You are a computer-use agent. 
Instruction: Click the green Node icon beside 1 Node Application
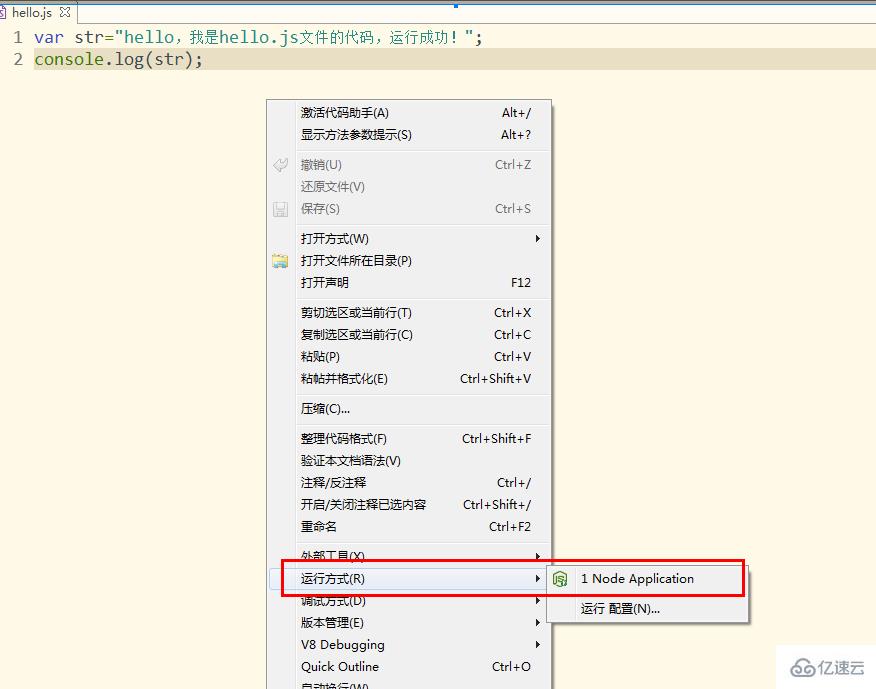(561, 578)
